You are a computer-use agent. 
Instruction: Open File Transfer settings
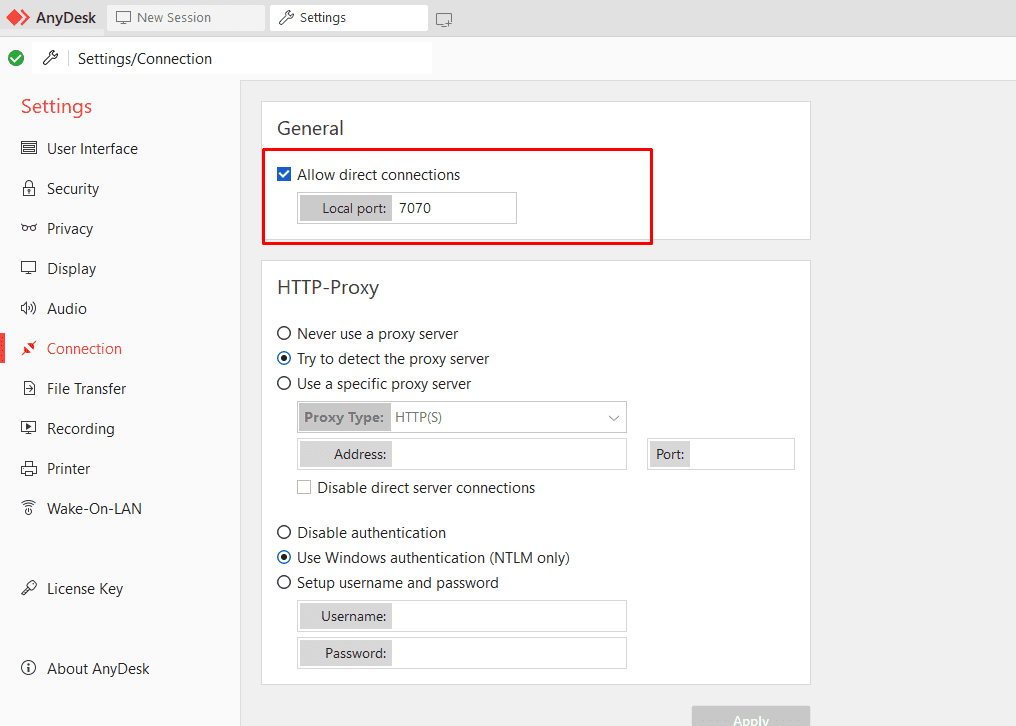(x=86, y=388)
